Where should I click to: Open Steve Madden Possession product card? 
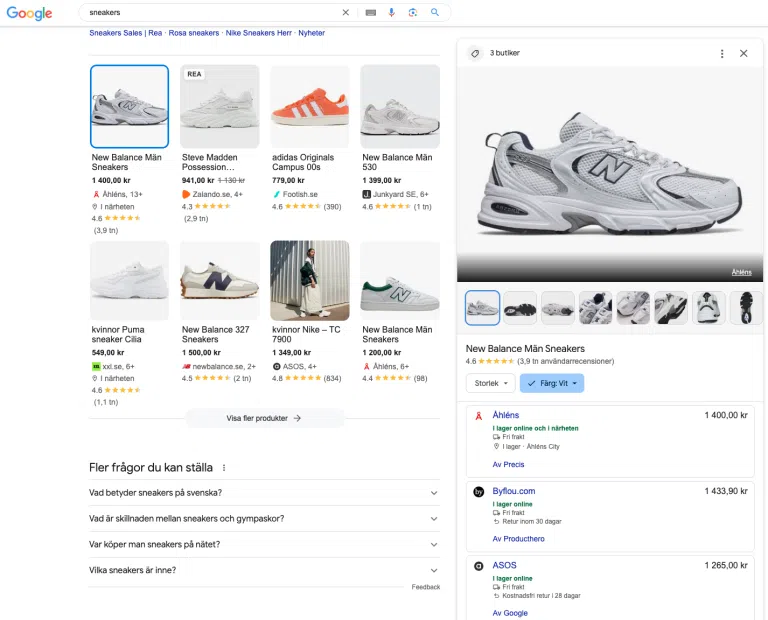click(x=219, y=106)
